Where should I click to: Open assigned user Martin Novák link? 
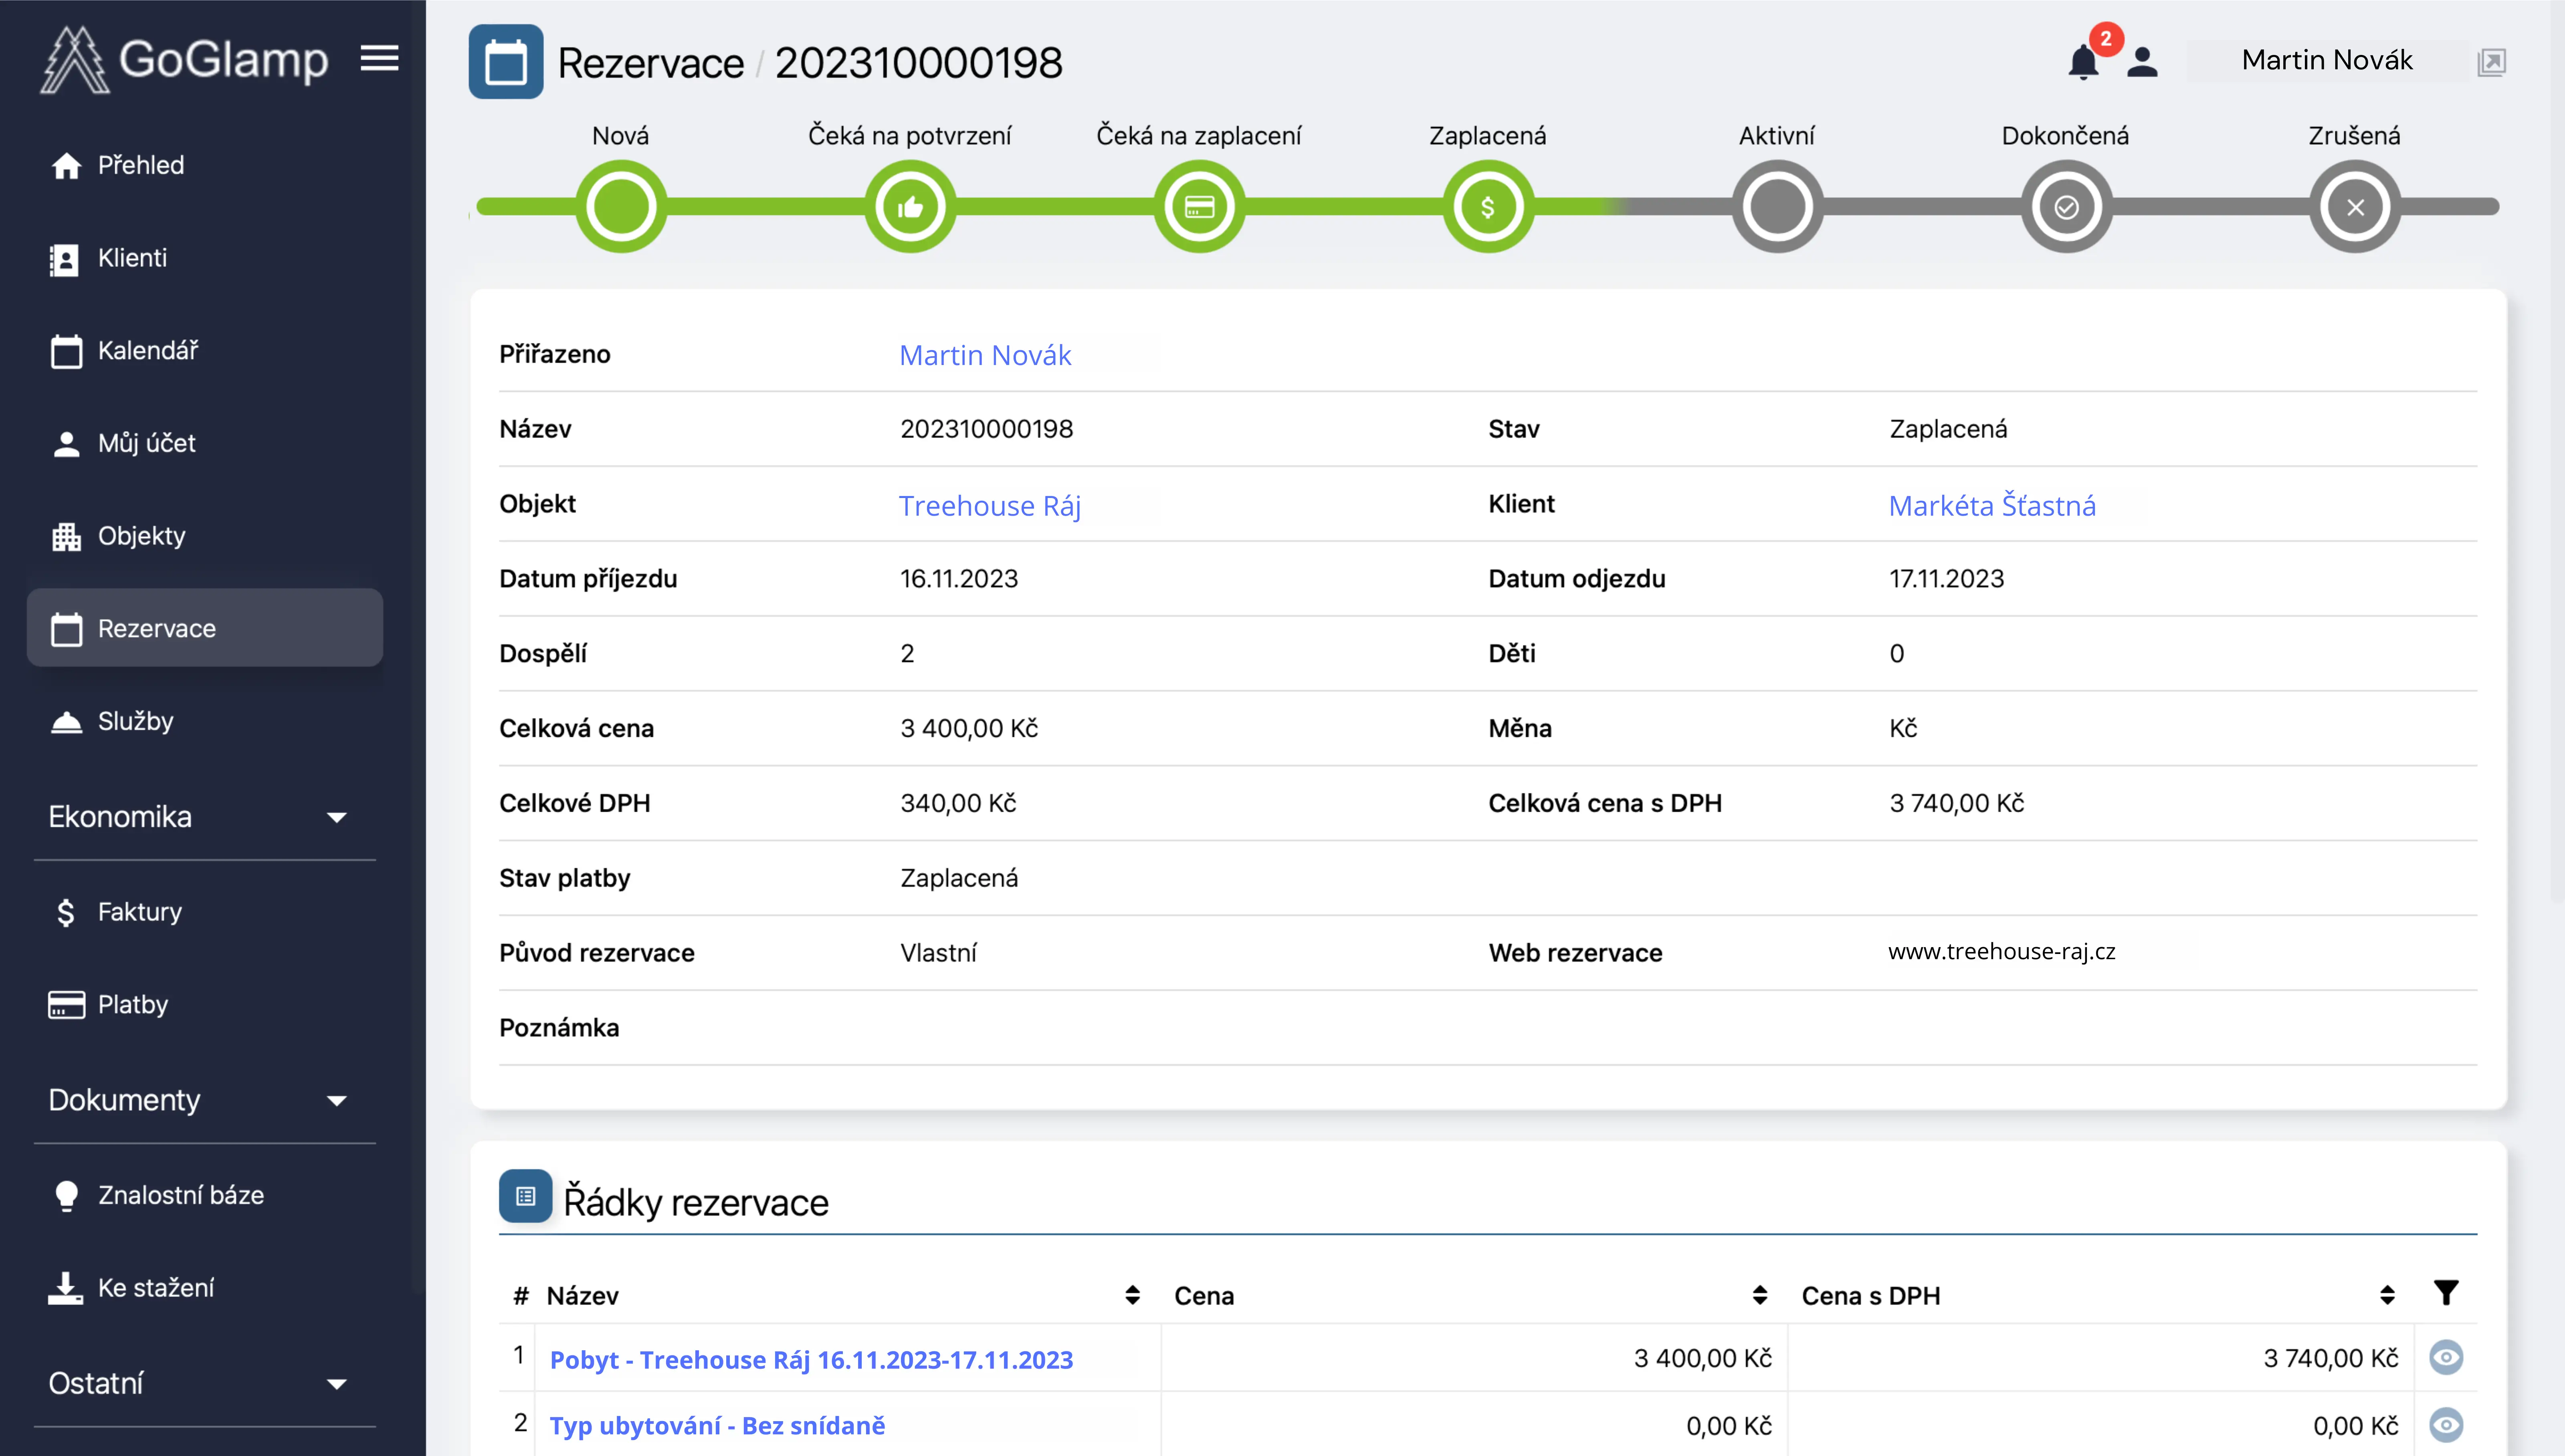pyautogui.click(x=985, y=355)
